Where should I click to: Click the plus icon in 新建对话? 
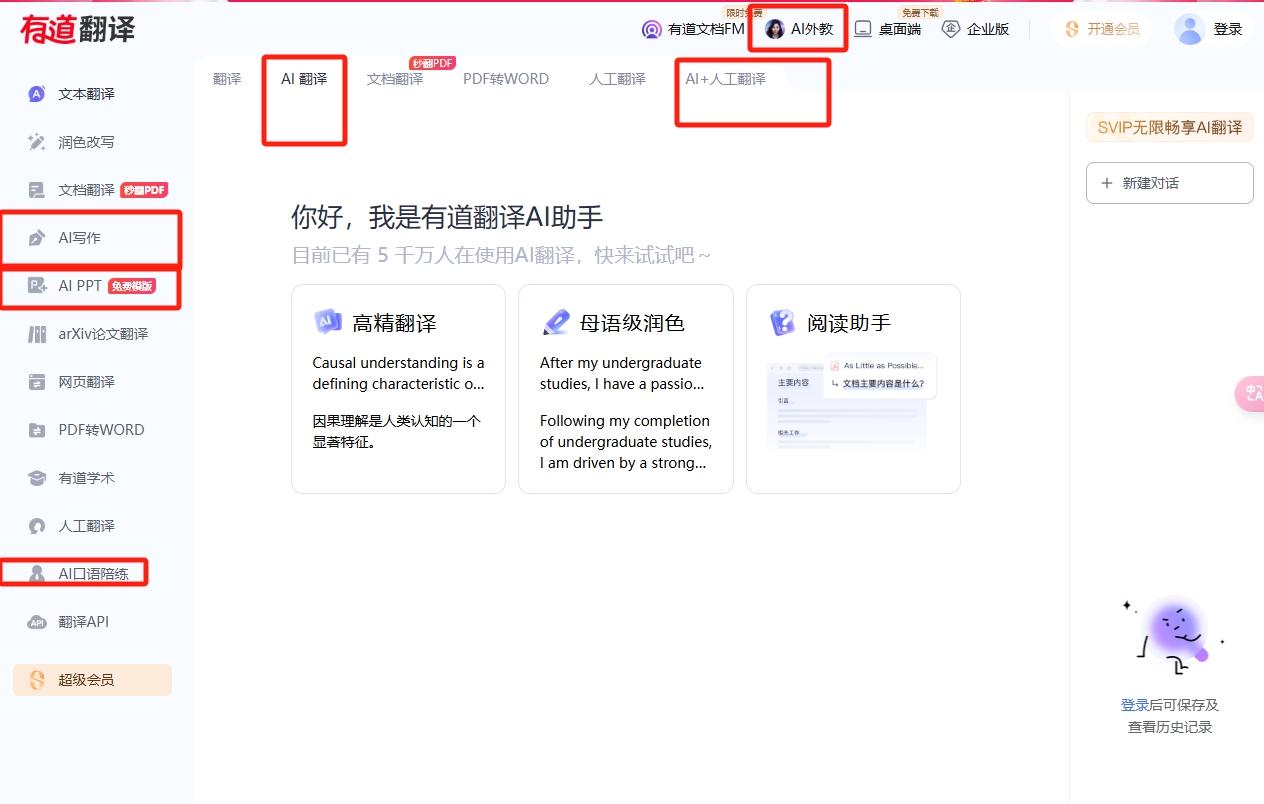[x=1107, y=183]
